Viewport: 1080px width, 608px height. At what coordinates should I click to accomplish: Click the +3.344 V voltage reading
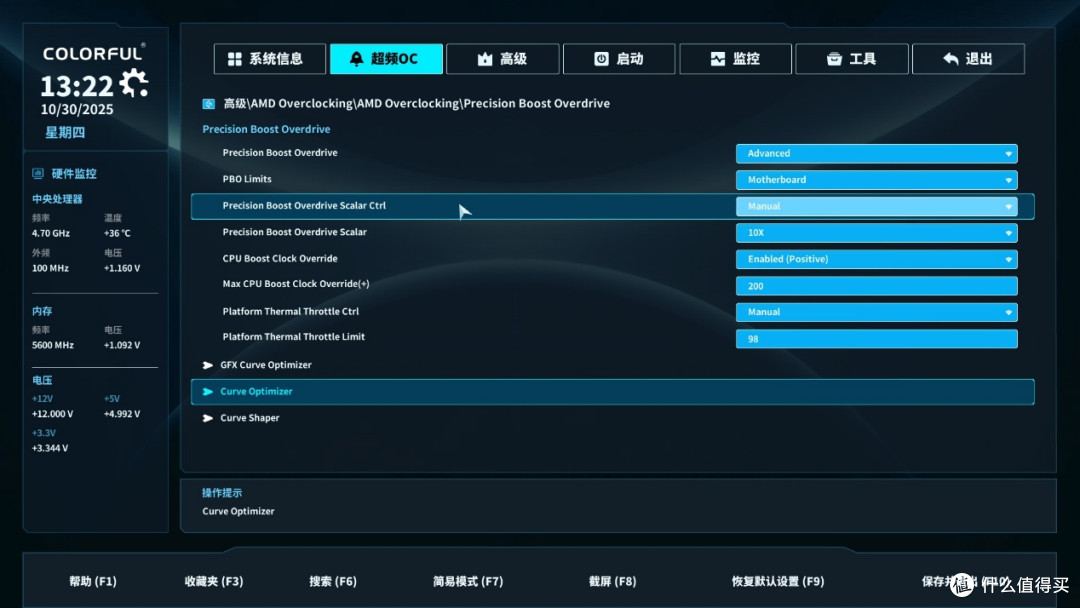50,448
